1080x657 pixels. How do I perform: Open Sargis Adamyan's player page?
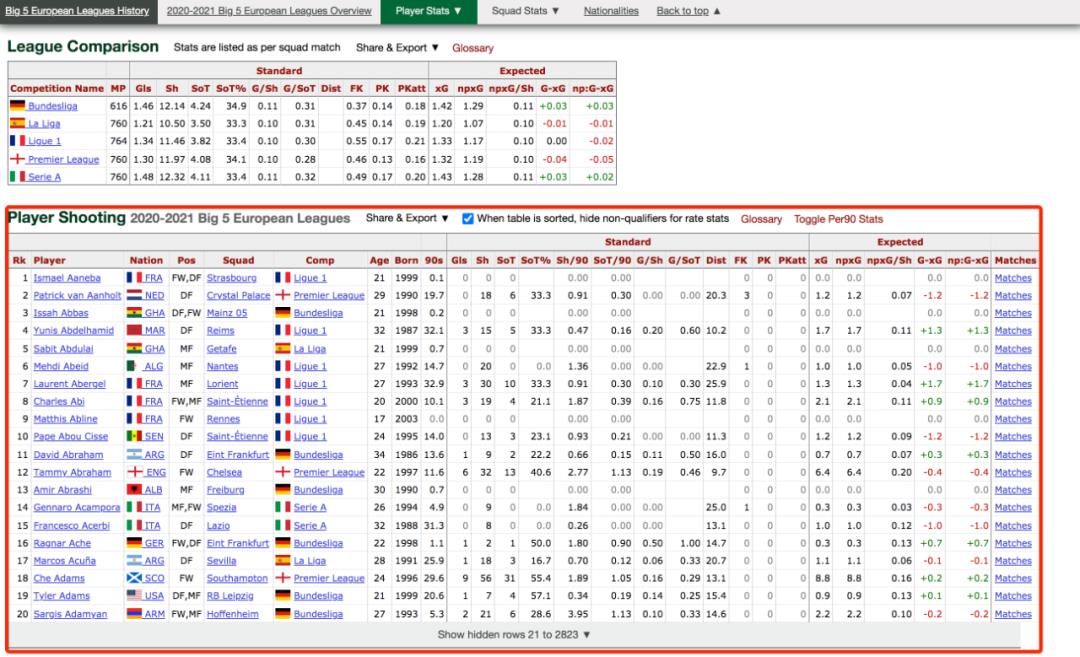(70, 614)
